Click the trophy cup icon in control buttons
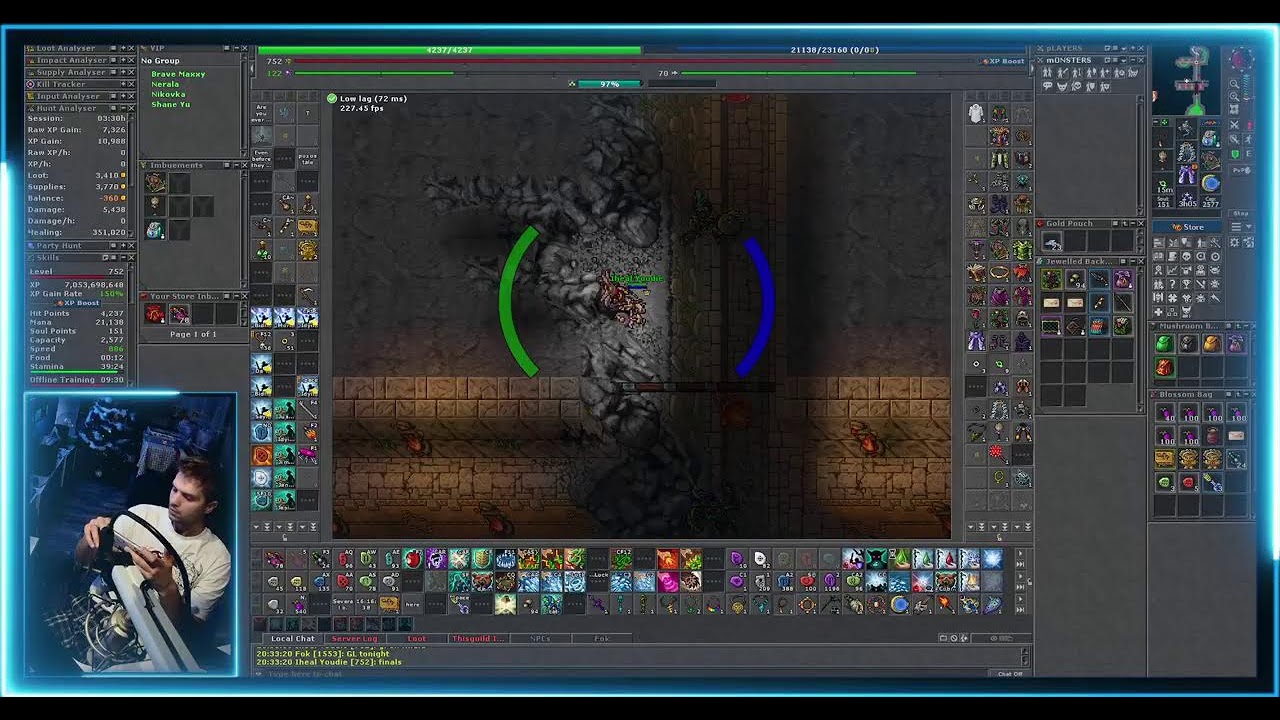This screenshot has height=720, width=1280. (1186, 284)
